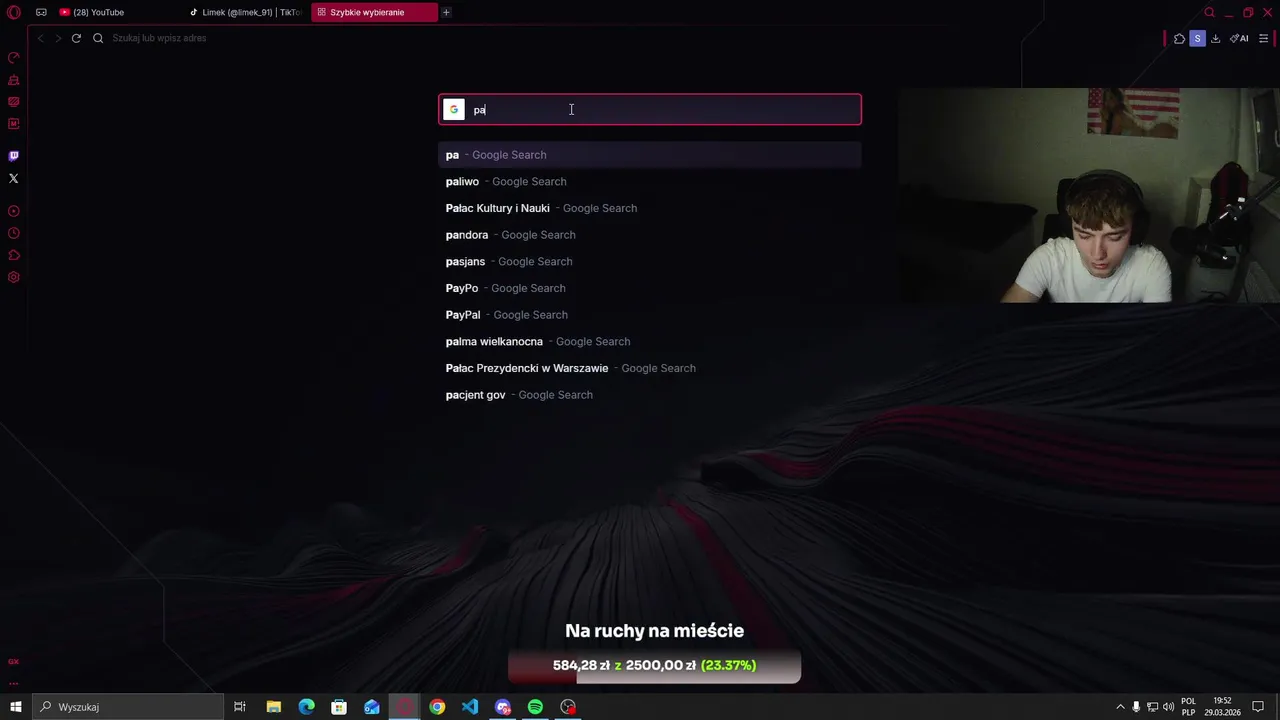Open the downloads icon in toolbar
The height and width of the screenshot is (720, 1280).
(1215, 38)
